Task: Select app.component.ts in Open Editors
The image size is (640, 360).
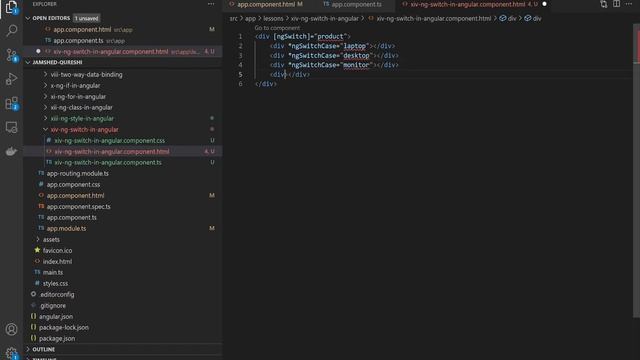Action: pos(78,41)
